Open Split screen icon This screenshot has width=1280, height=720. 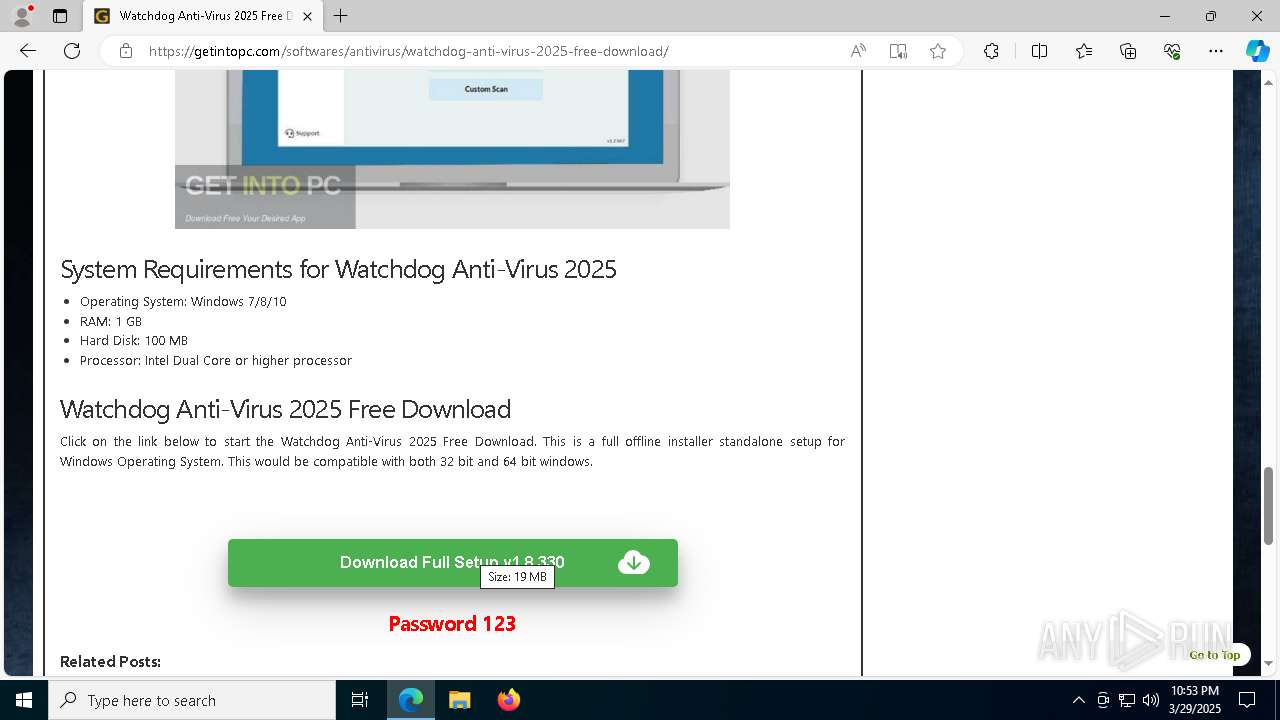point(1039,51)
